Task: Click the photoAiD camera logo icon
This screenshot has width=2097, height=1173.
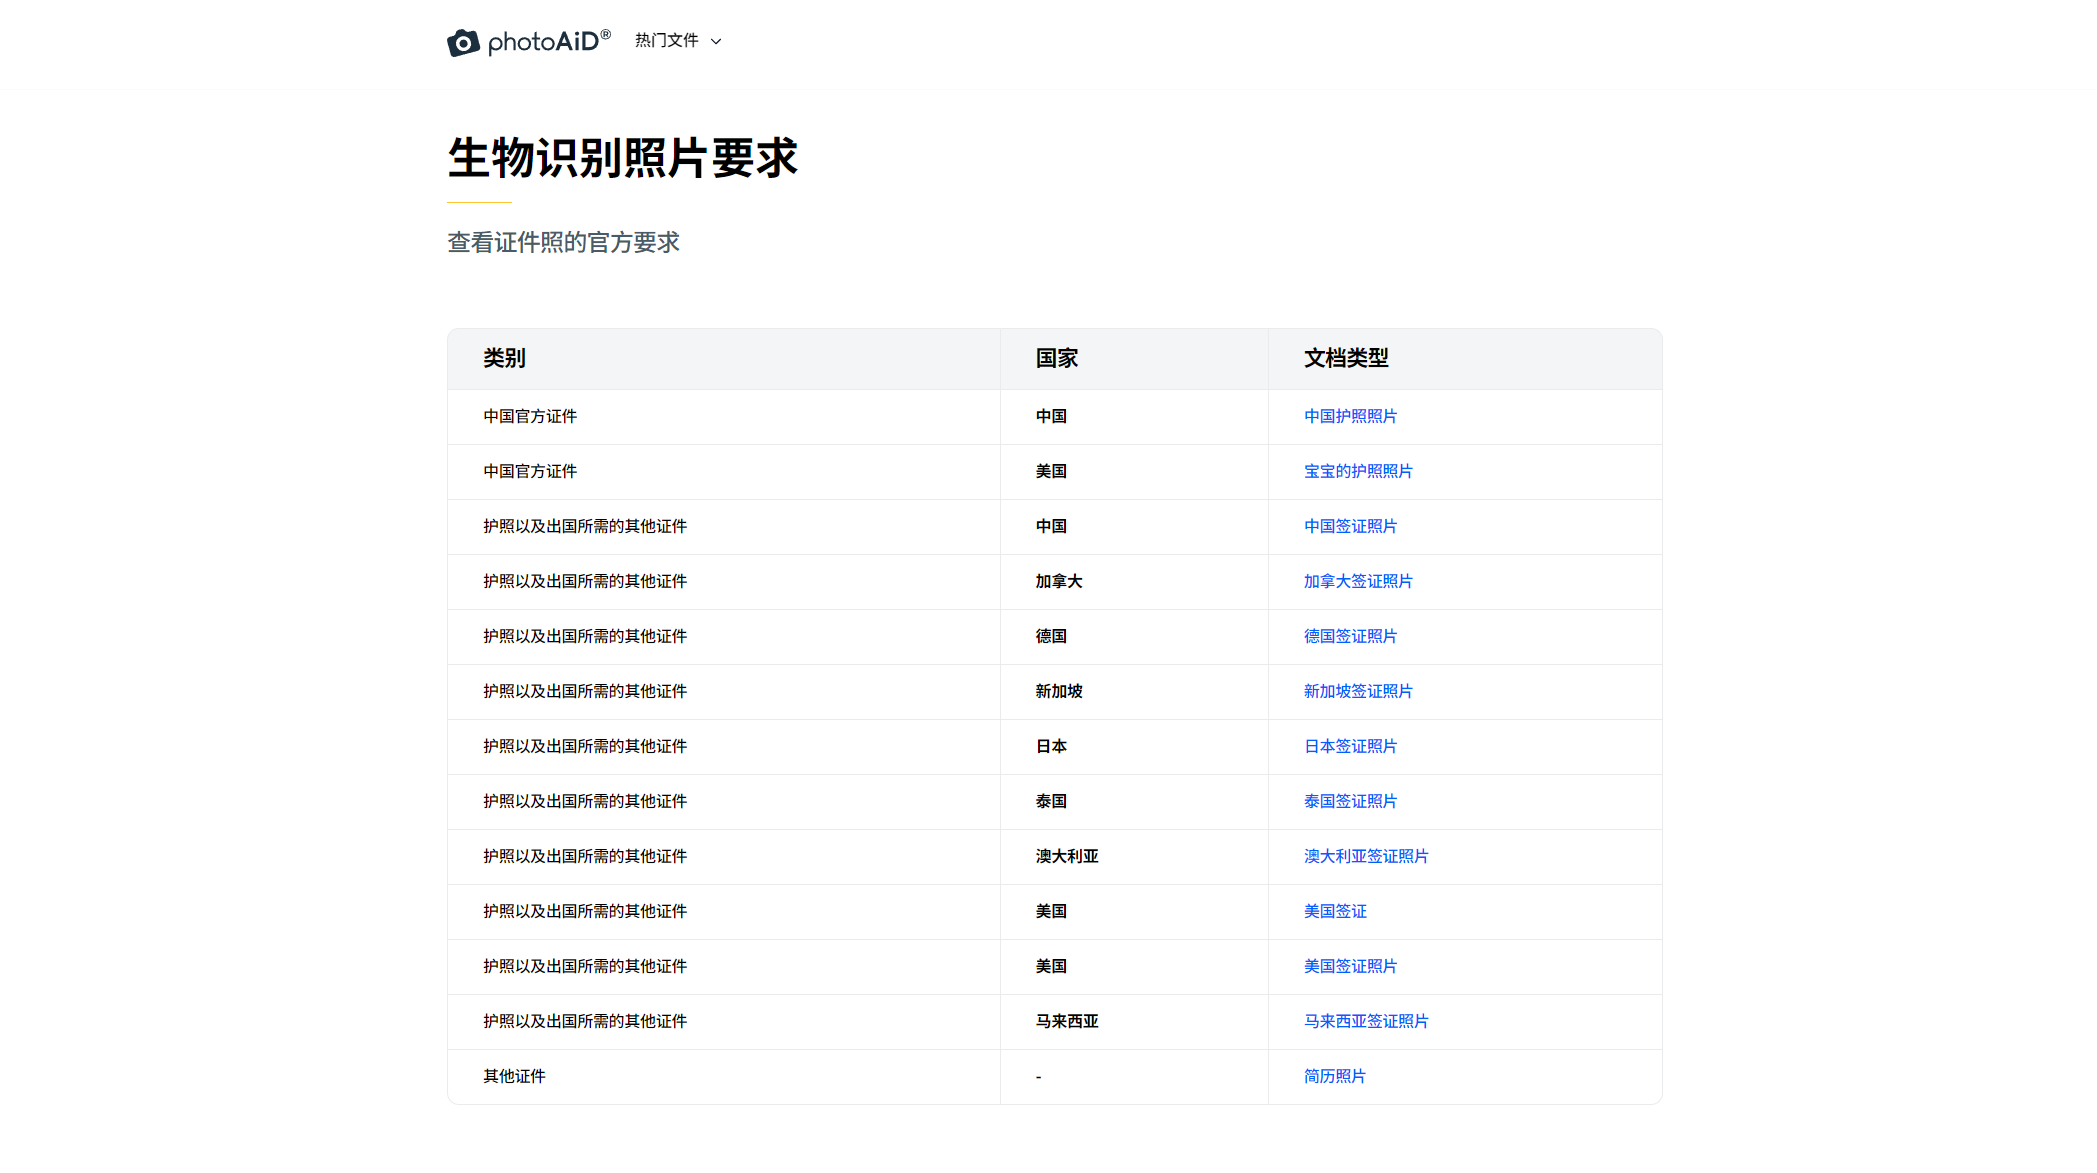Action: tap(462, 42)
